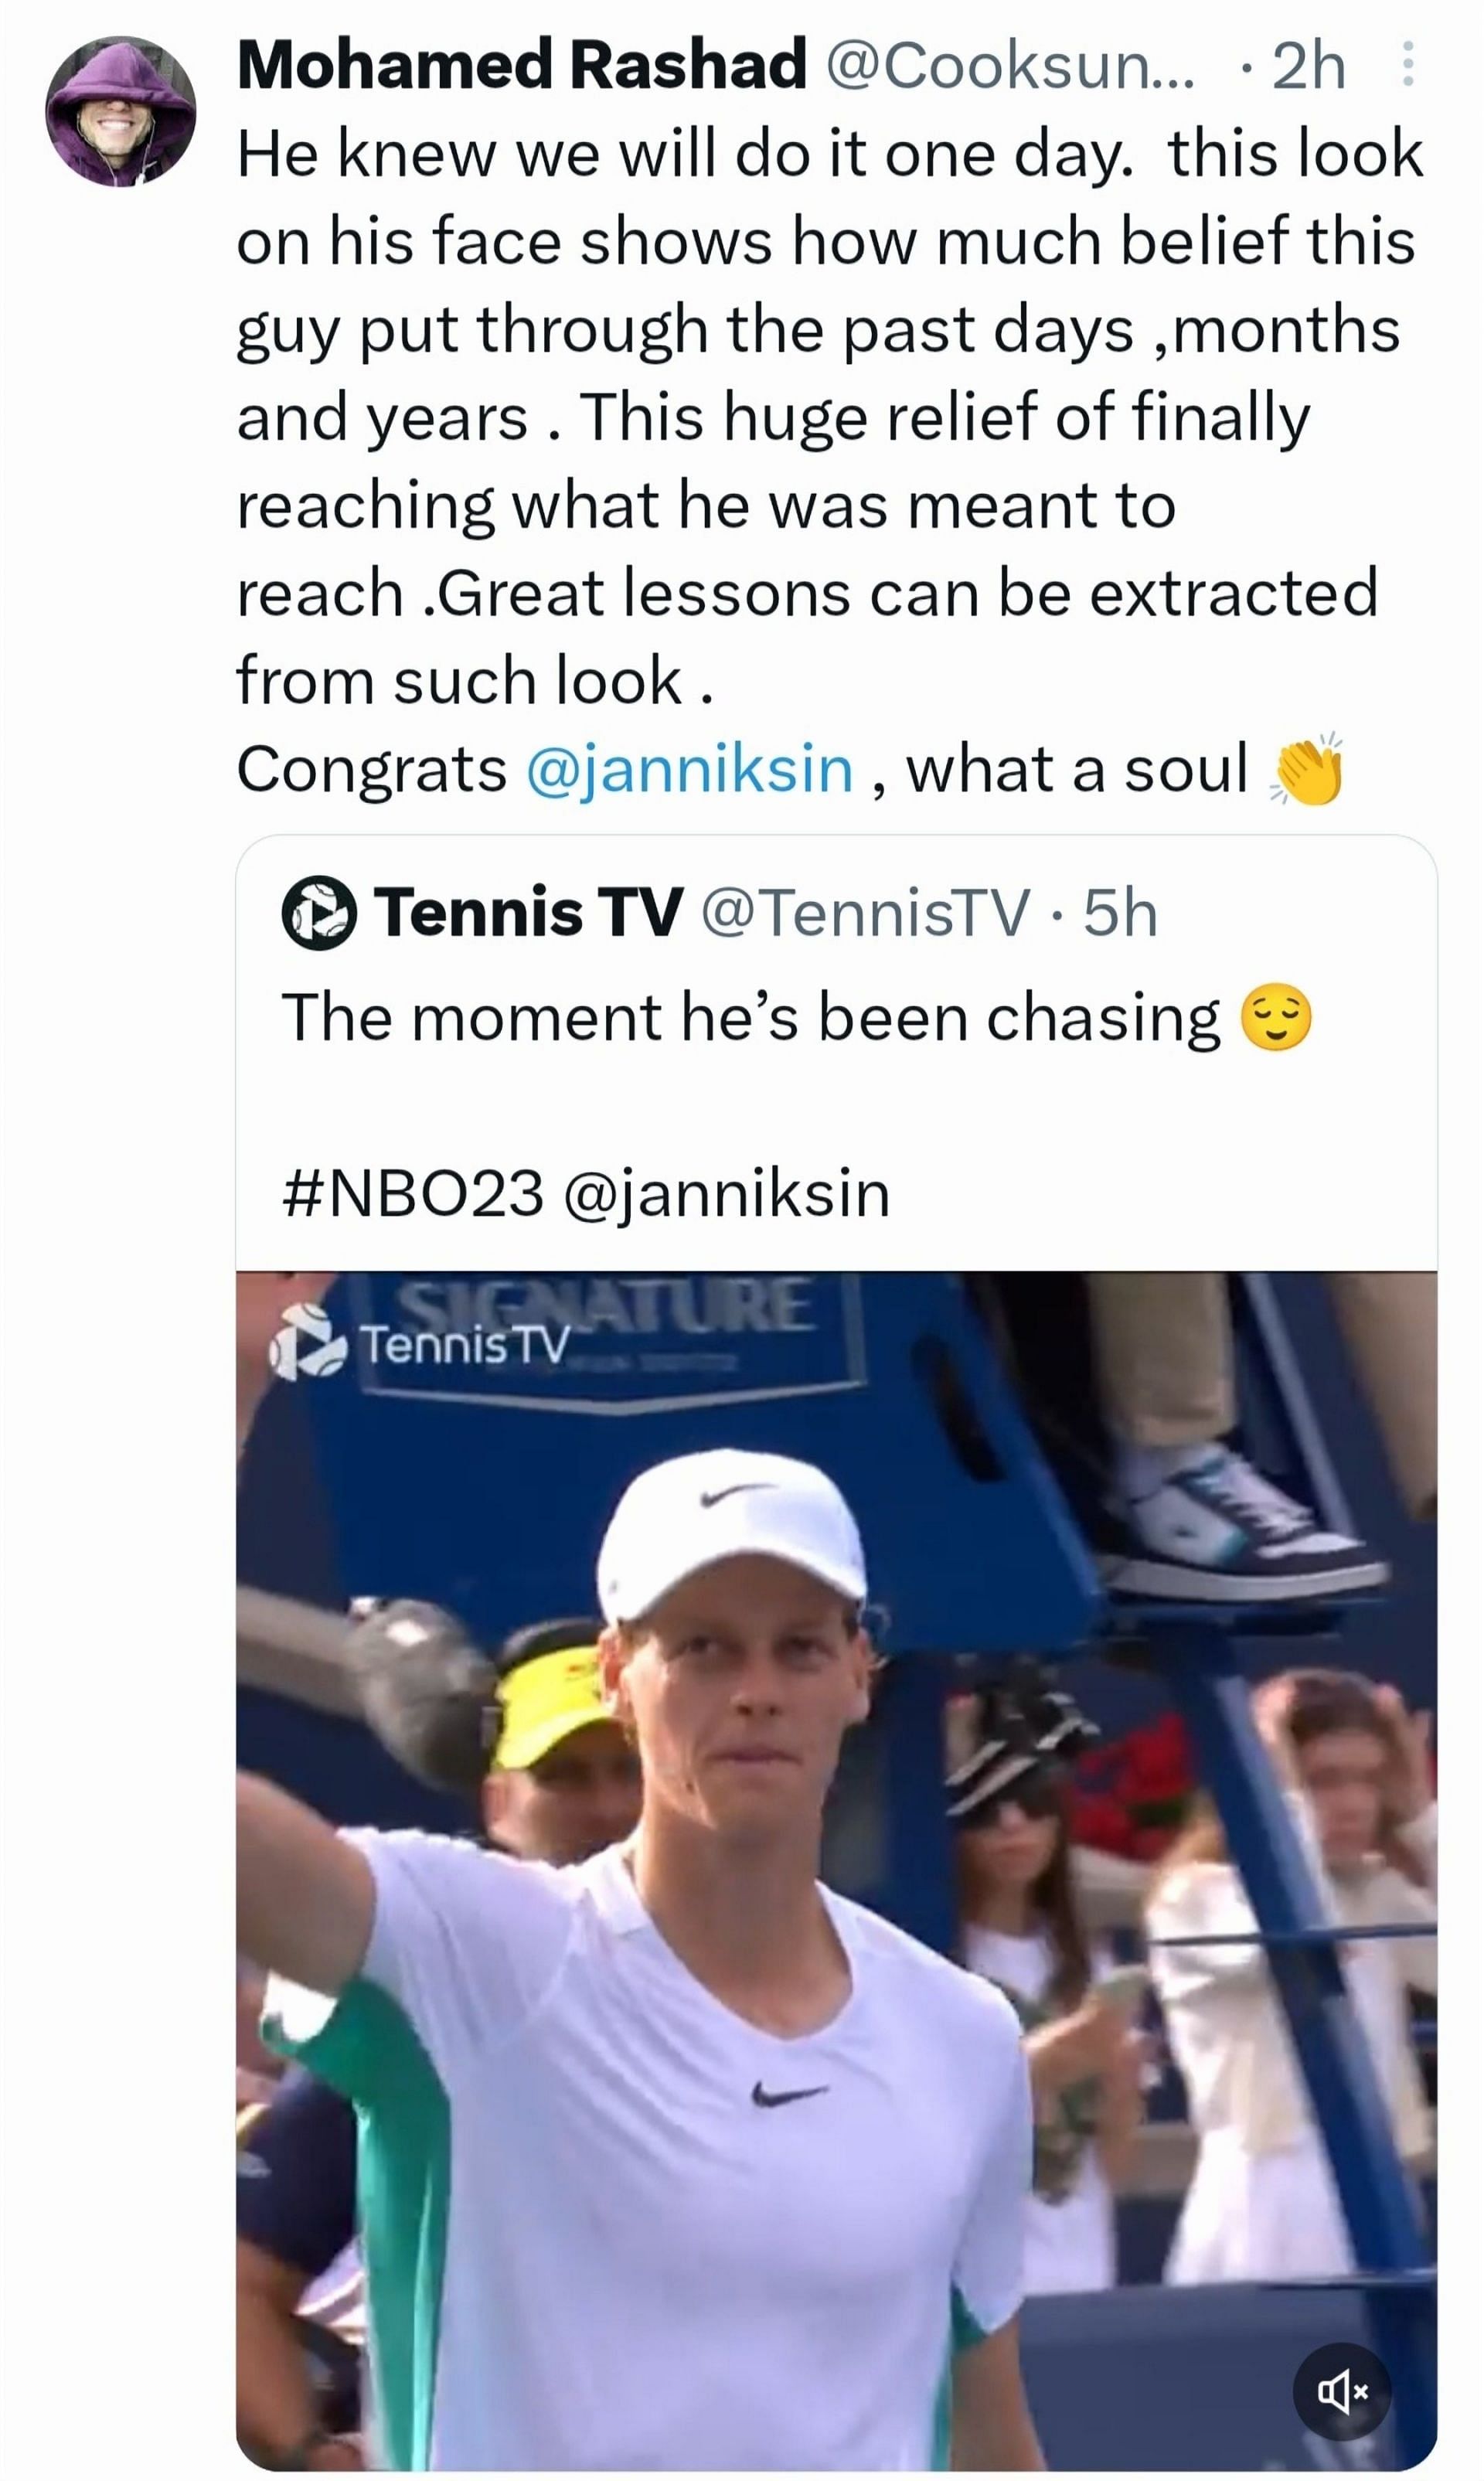Image resolution: width=1484 pixels, height=2481 pixels.
Task: Click the Mohamed Rashad display name
Action: 521,65
